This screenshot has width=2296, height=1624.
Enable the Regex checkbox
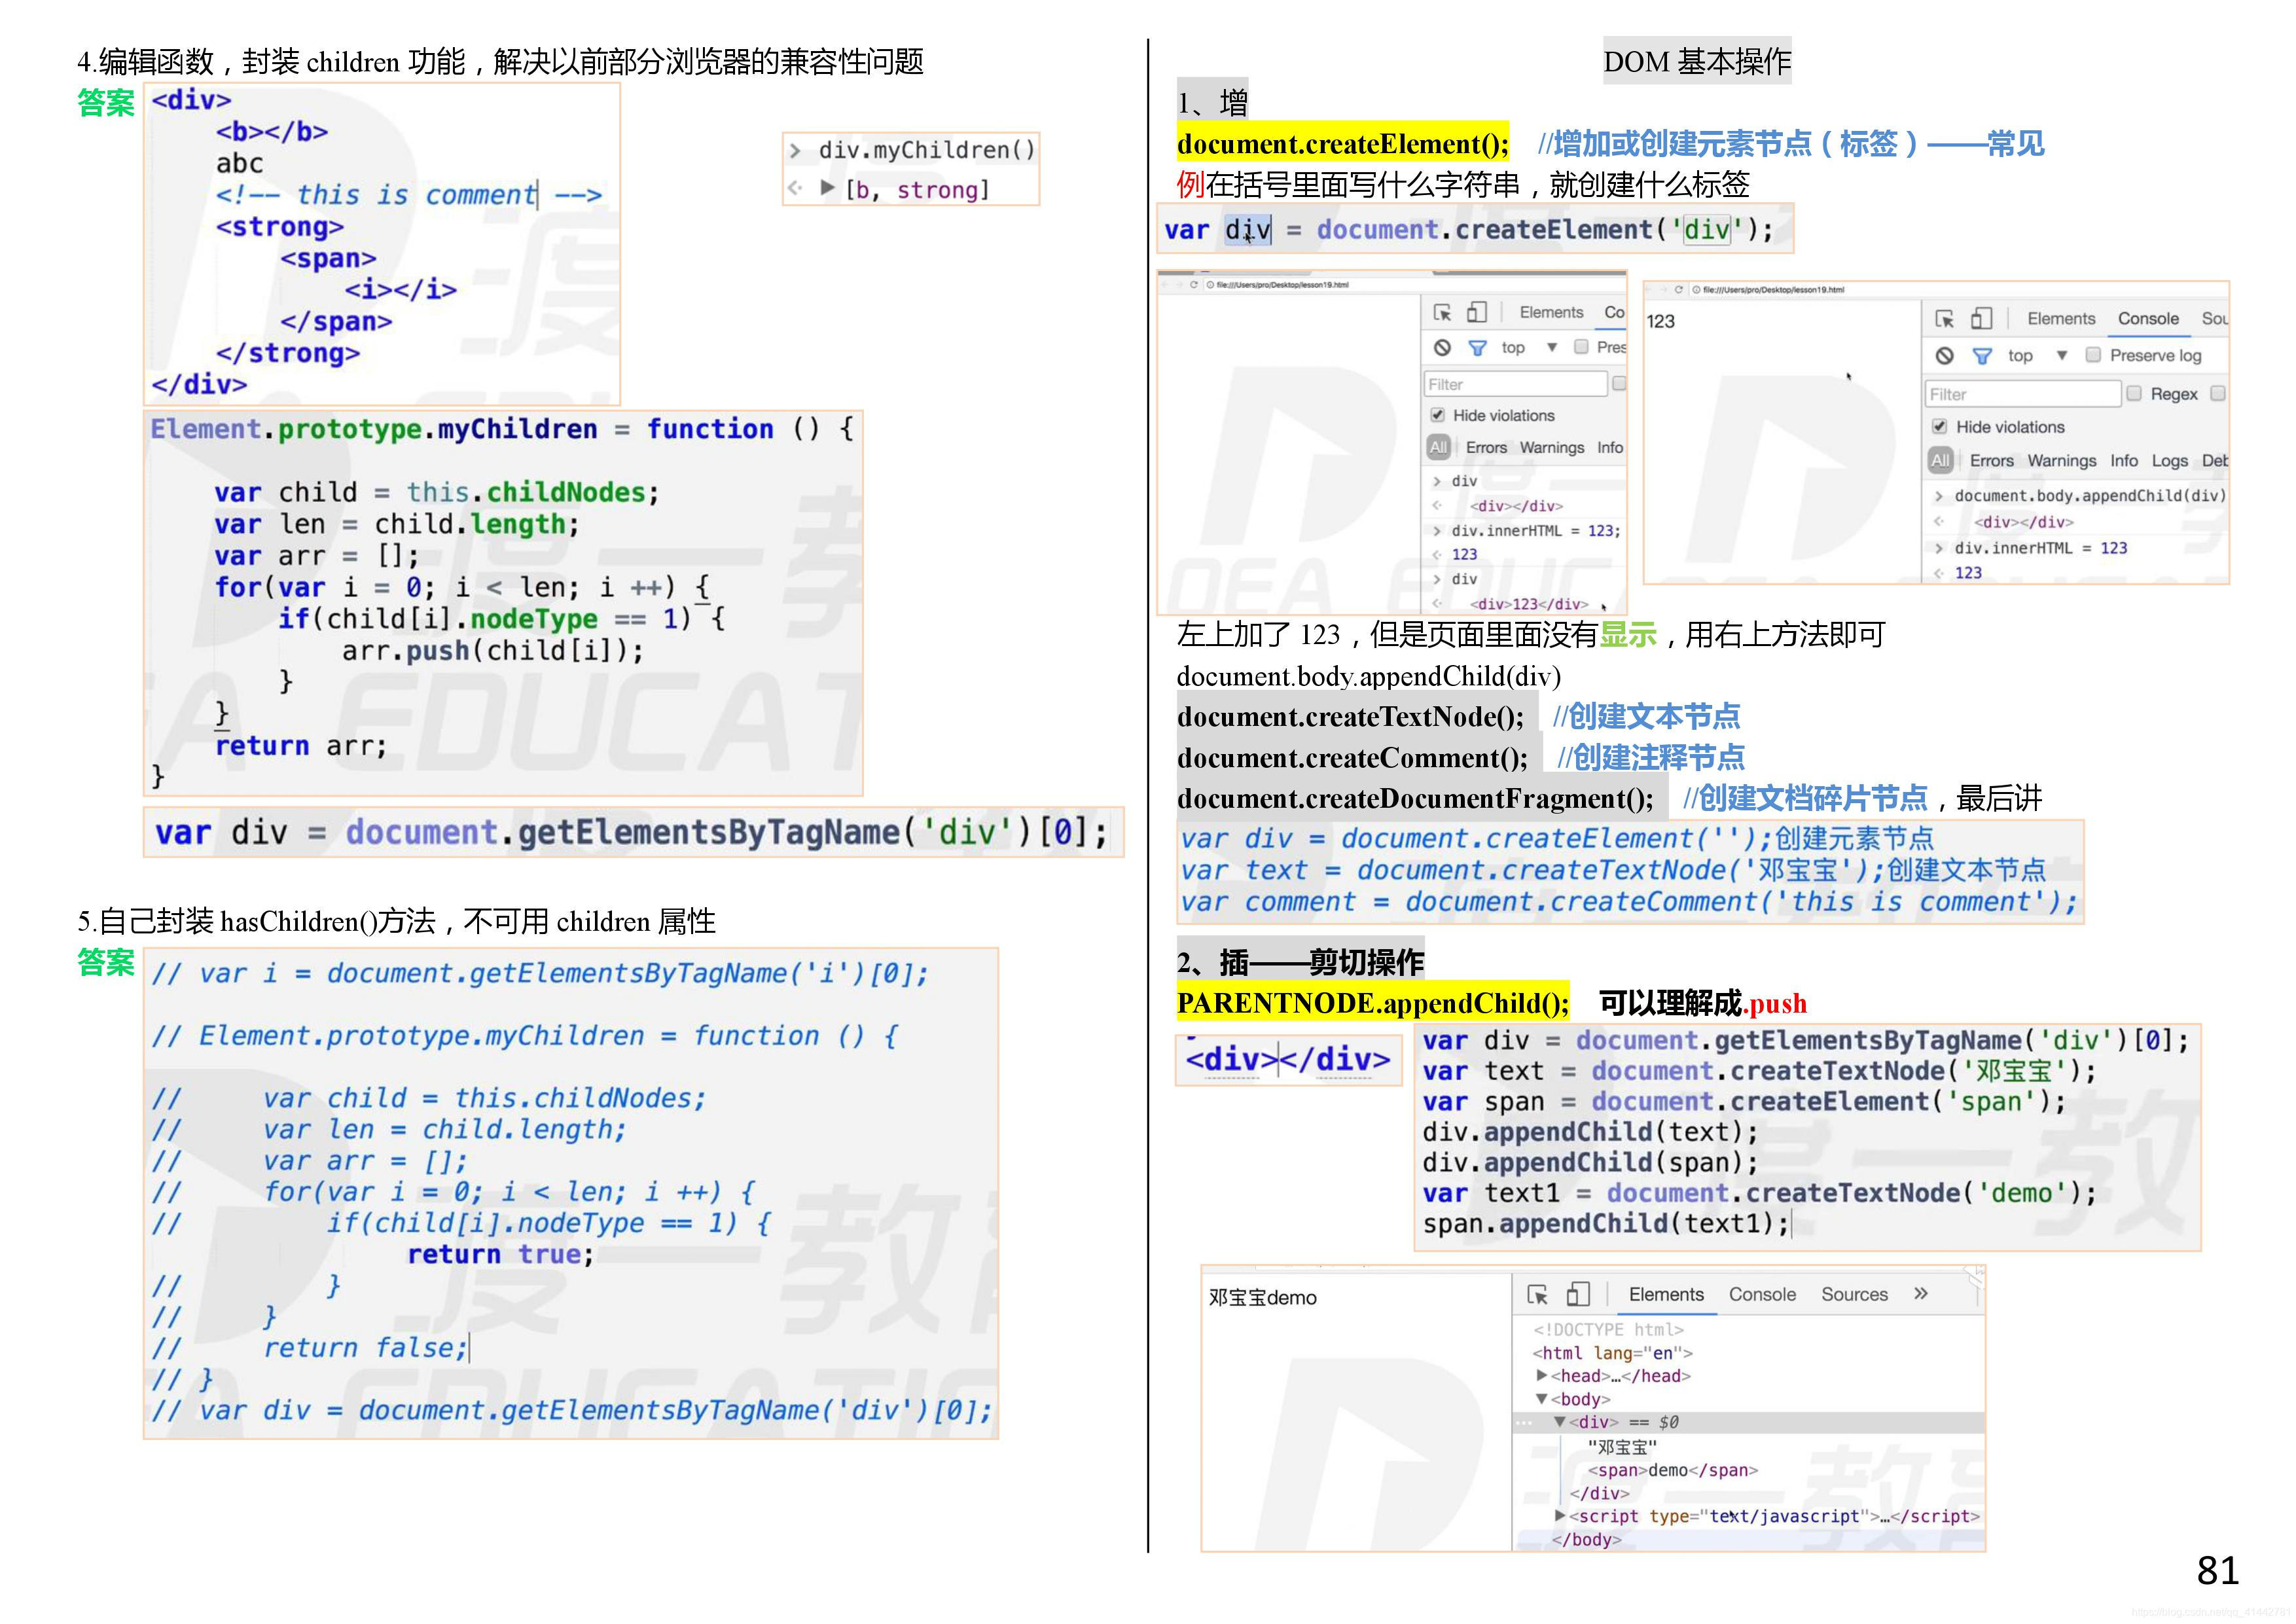pyautogui.click(x=2134, y=393)
